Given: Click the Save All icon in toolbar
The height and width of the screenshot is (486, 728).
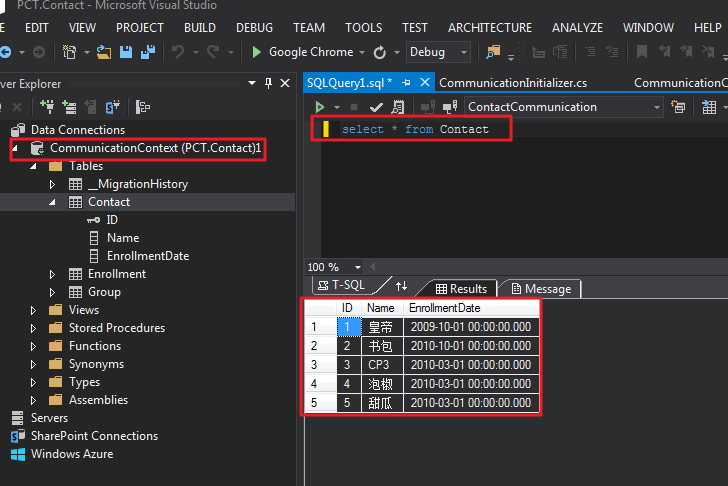Looking at the screenshot, I should point(146,52).
